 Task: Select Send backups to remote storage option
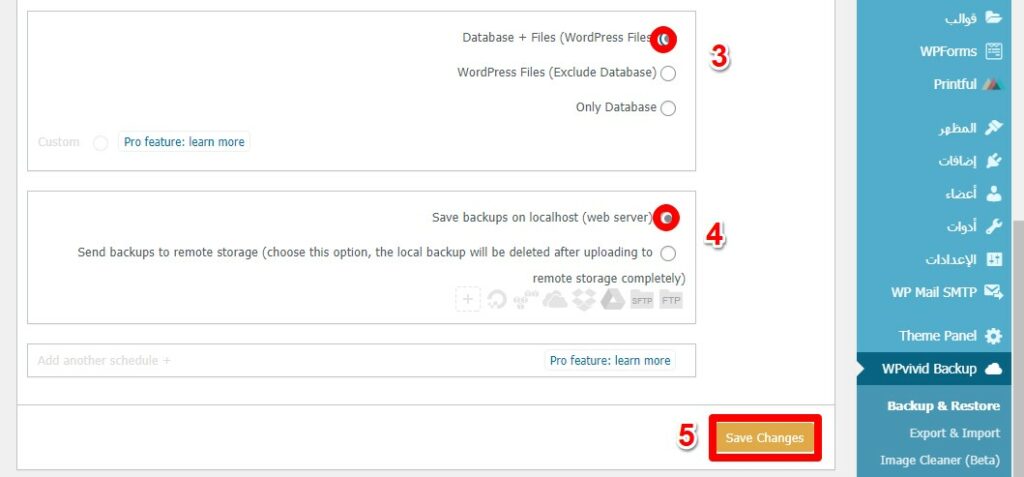667,253
